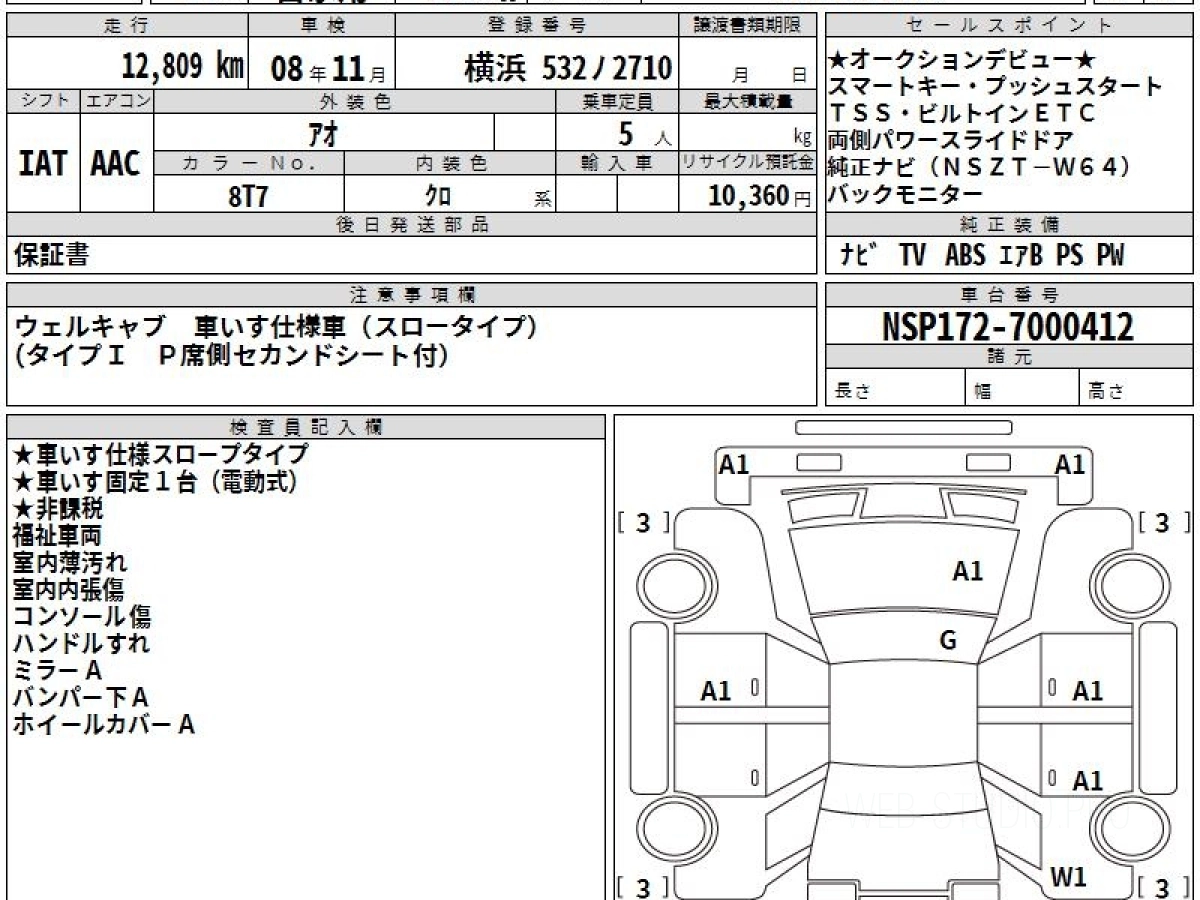The height and width of the screenshot is (900, 1200).
Task: Click the TSS・ビルトインETC line
Action: coord(962,114)
